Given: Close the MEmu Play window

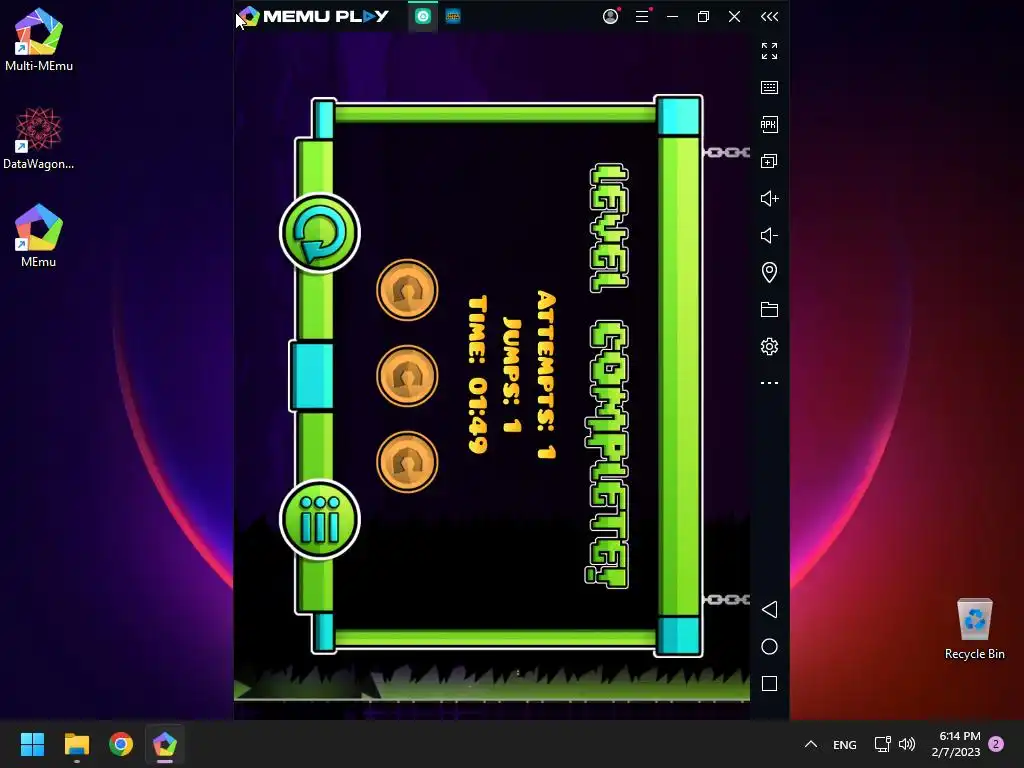Looking at the screenshot, I should coord(735,16).
